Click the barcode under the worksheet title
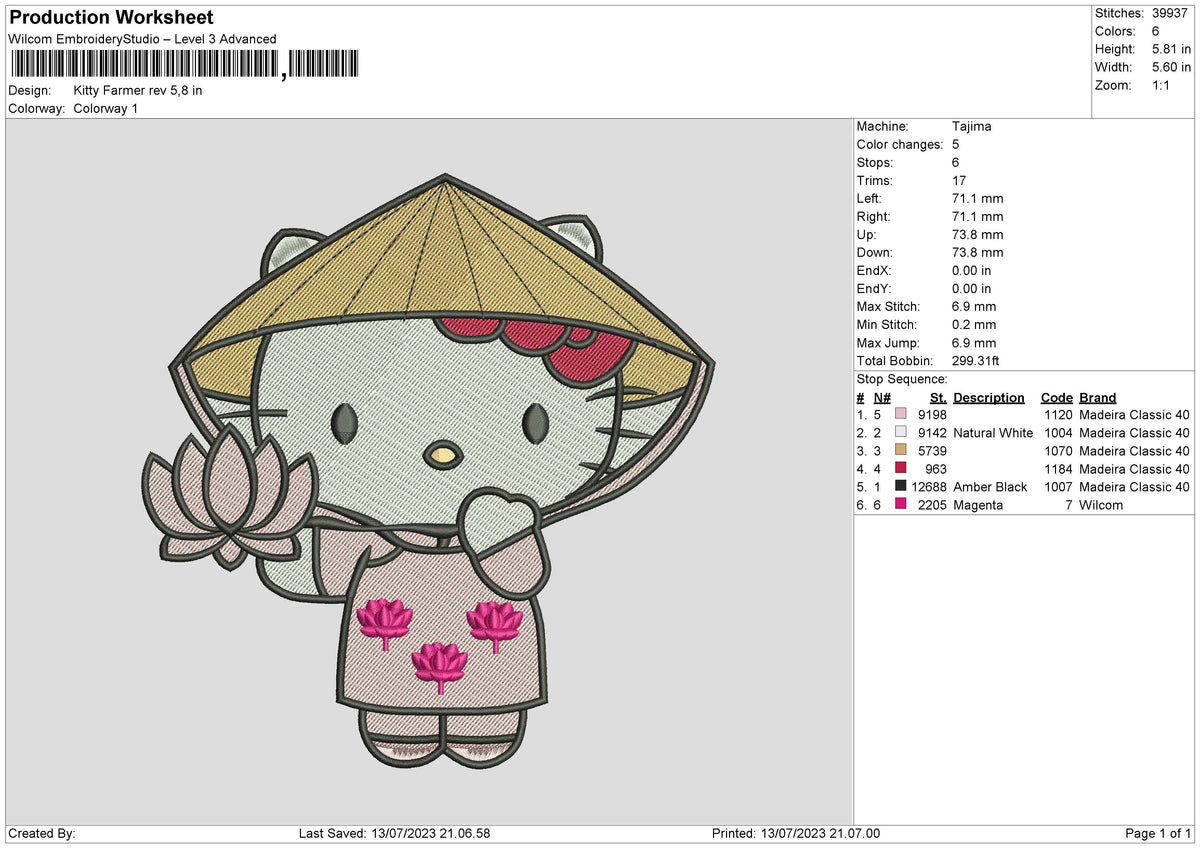This screenshot has height=848, width=1200. [x=184, y=65]
